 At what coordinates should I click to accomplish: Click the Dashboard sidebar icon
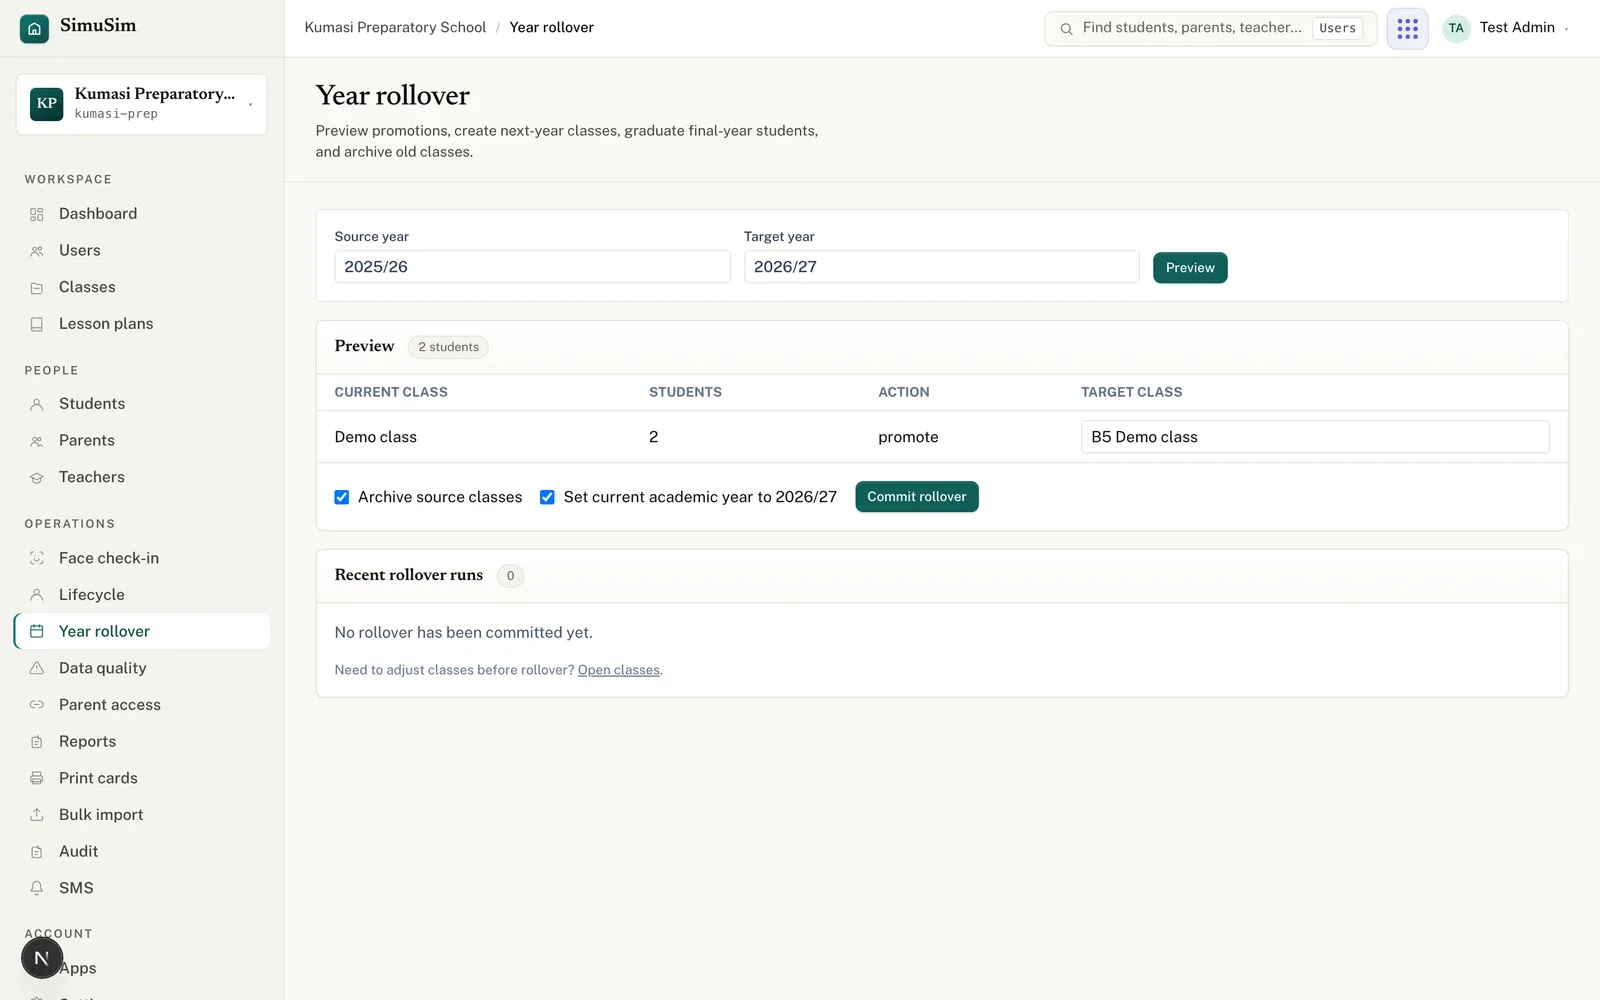(37, 214)
